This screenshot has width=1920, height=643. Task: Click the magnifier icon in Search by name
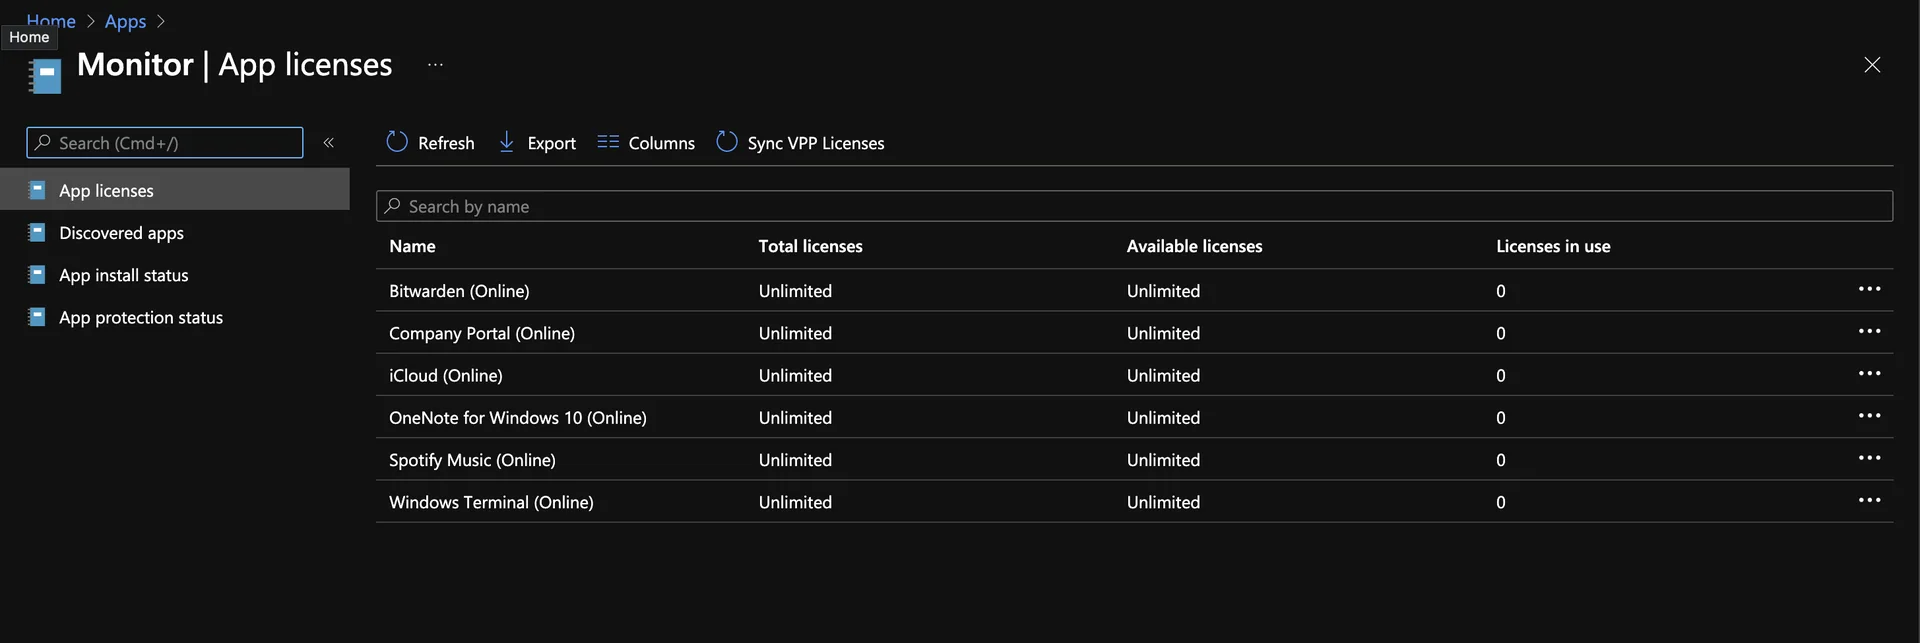[x=393, y=205]
